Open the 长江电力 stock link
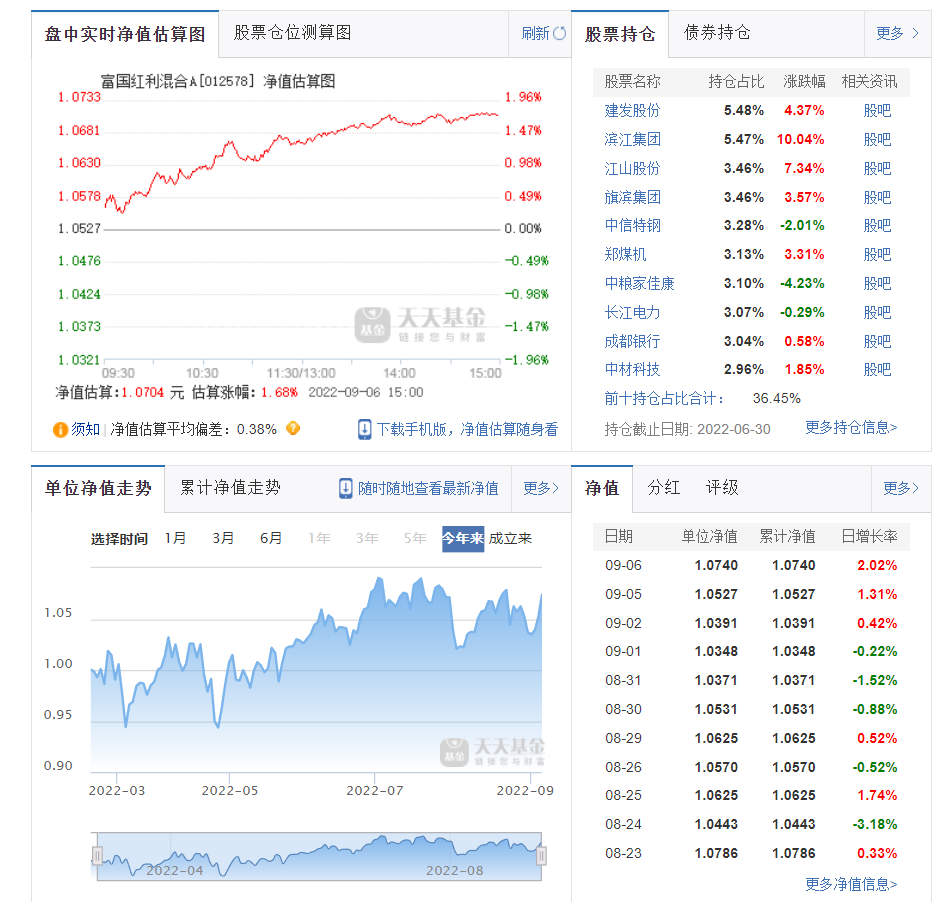Image resolution: width=935 pixels, height=902 pixels. [x=632, y=312]
